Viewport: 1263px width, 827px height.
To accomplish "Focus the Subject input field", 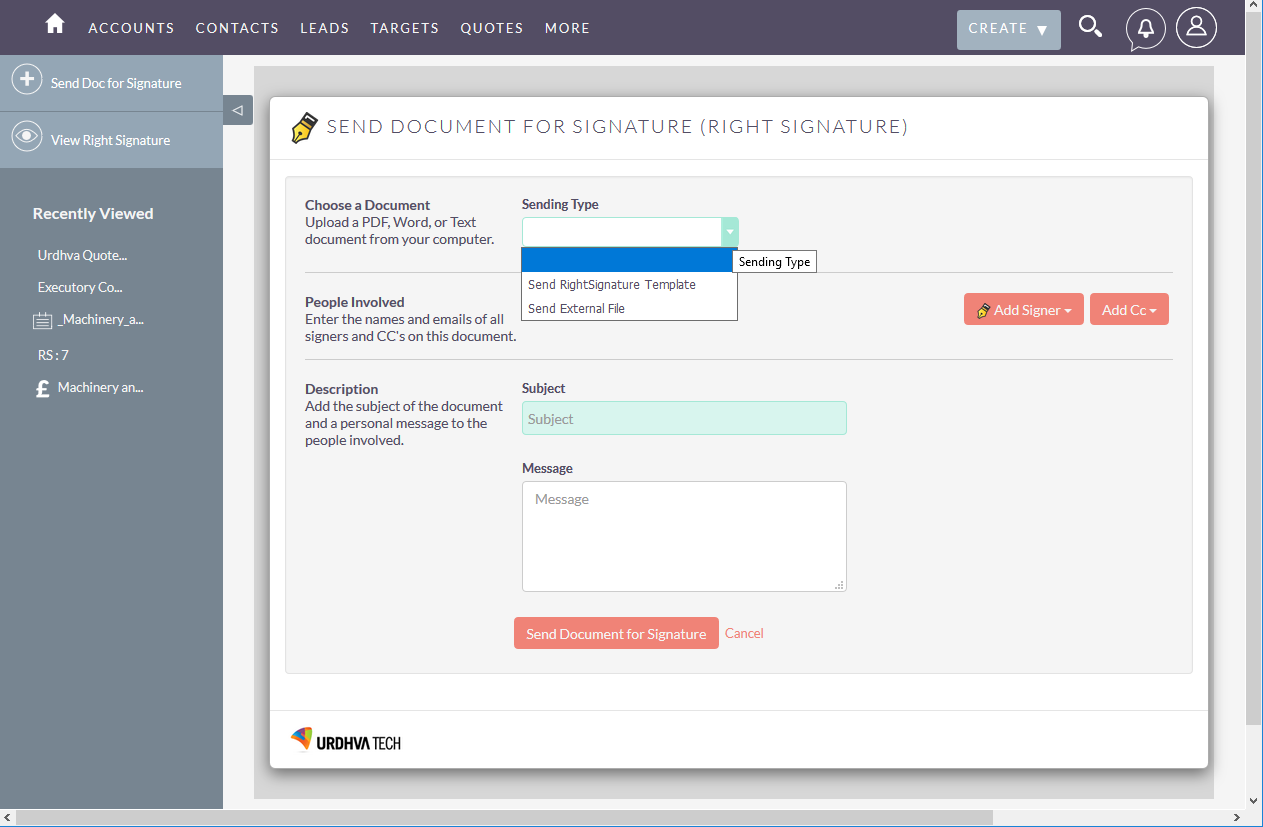I will (684, 418).
